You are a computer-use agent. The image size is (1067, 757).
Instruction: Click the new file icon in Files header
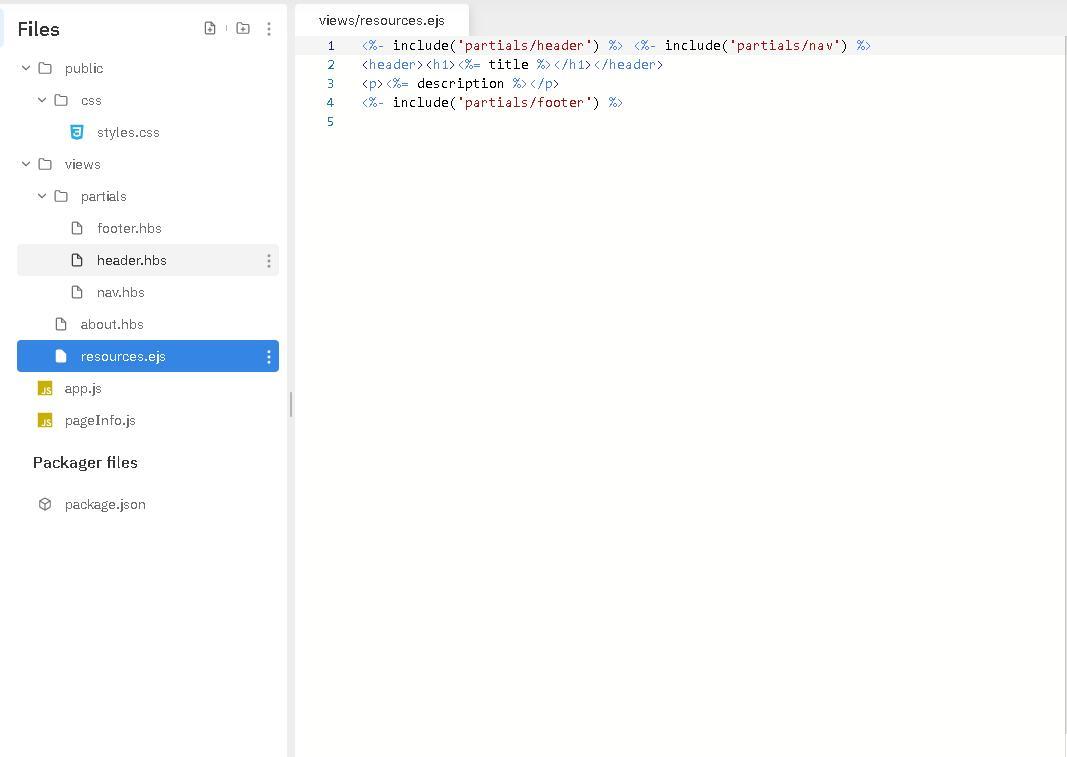pos(210,28)
